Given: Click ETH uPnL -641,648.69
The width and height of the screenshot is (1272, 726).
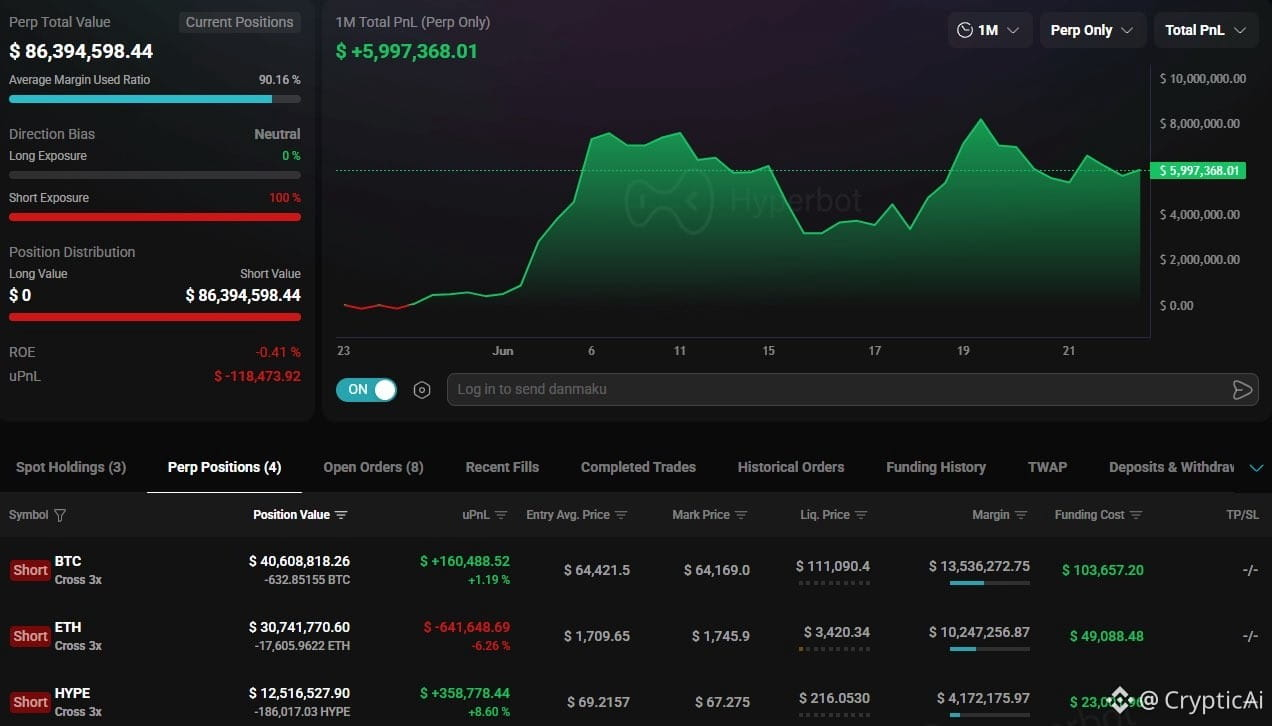Looking at the screenshot, I should pos(467,627).
